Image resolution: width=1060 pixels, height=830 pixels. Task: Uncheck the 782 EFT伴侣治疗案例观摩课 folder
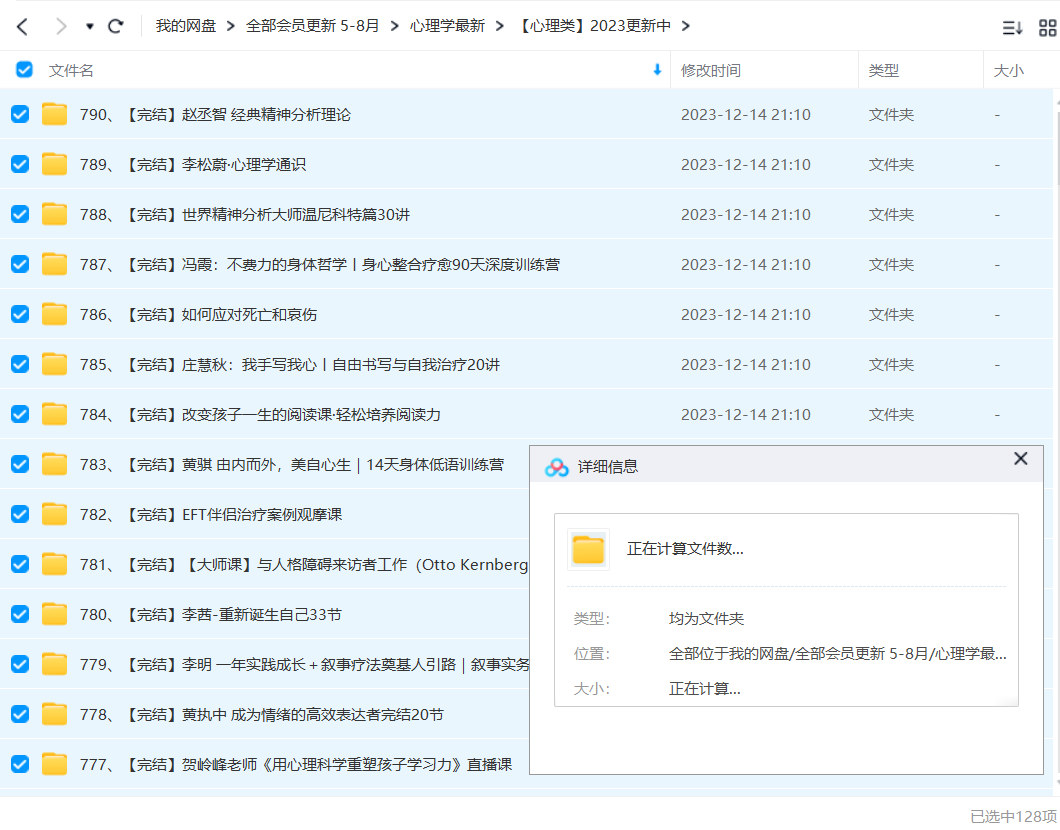[x=20, y=514]
